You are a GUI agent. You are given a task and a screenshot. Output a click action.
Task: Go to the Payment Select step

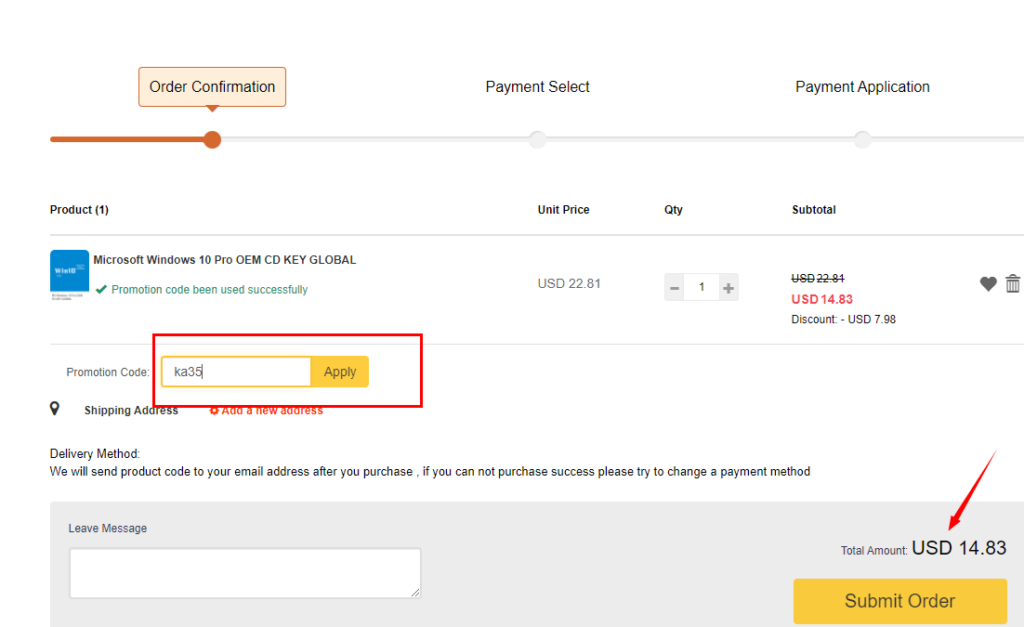[537, 87]
